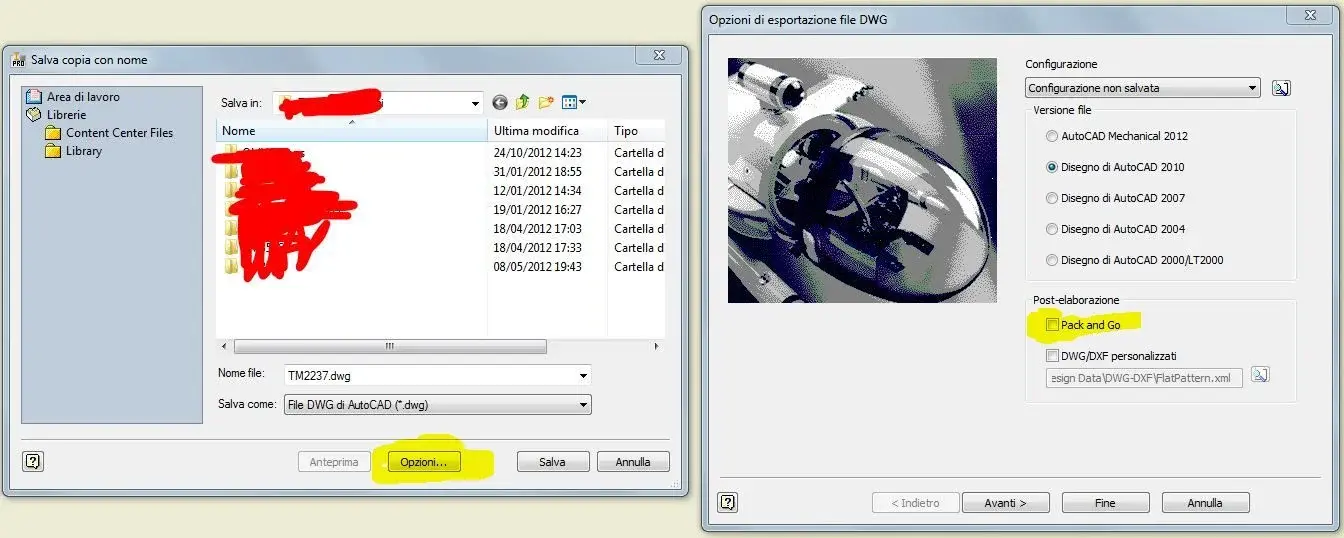
Task: Click the Avanti > button
Action: click(1005, 503)
